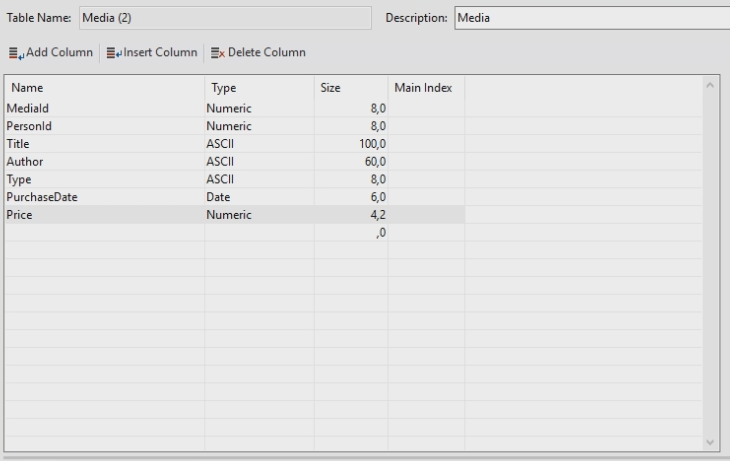The image size is (730, 461).
Task: Click the Insert Column toolbar icon
Action: click(114, 52)
